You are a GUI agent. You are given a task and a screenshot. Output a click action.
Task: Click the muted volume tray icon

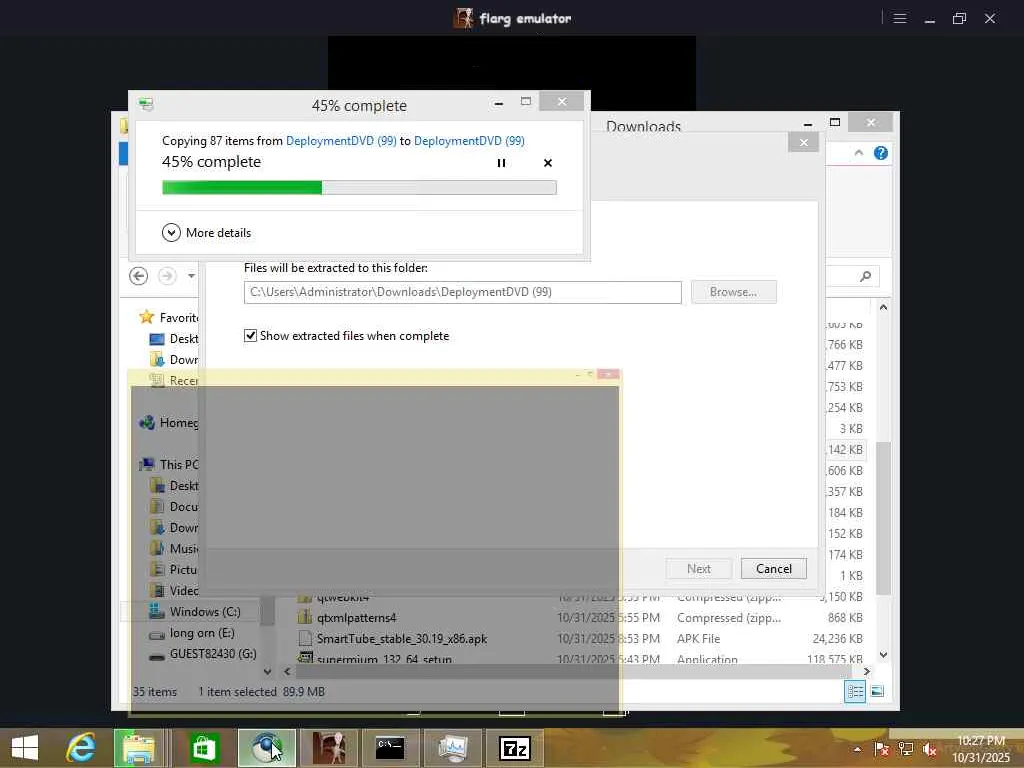pyautogui.click(x=929, y=749)
